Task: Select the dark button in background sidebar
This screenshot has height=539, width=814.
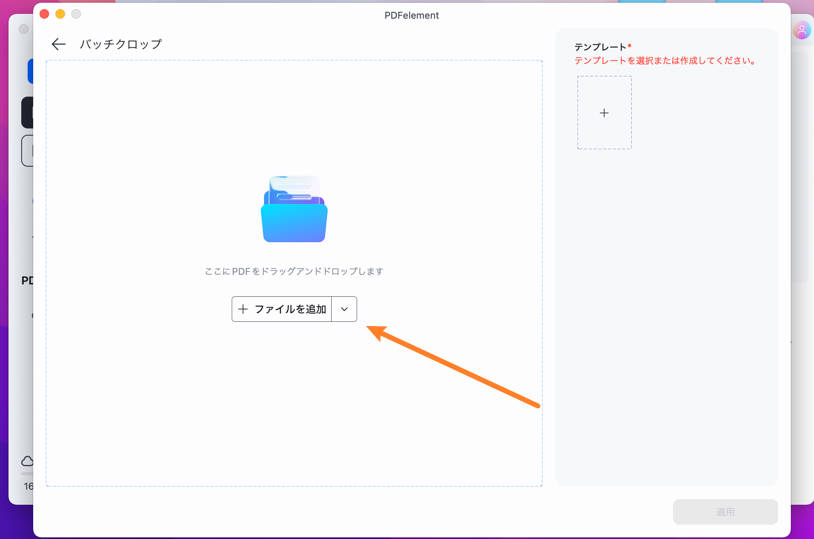Action: (x=27, y=112)
